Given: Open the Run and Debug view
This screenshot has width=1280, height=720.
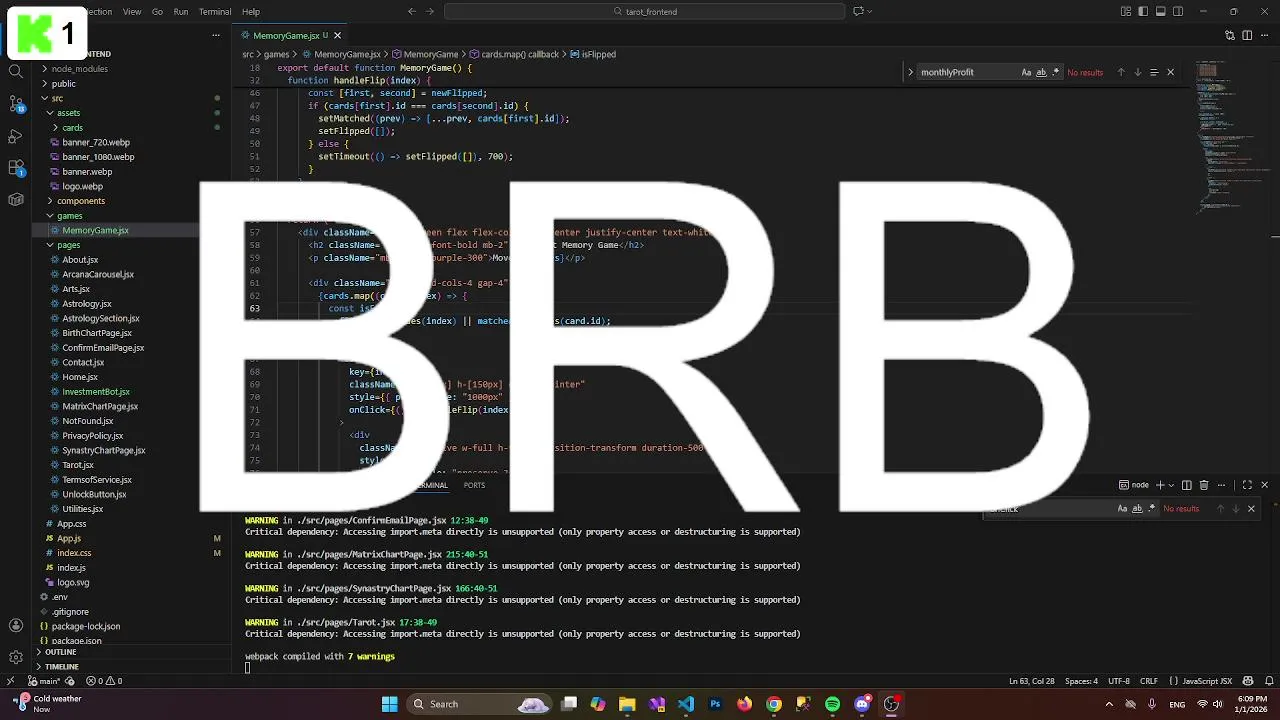Looking at the screenshot, I should coord(16,135).
